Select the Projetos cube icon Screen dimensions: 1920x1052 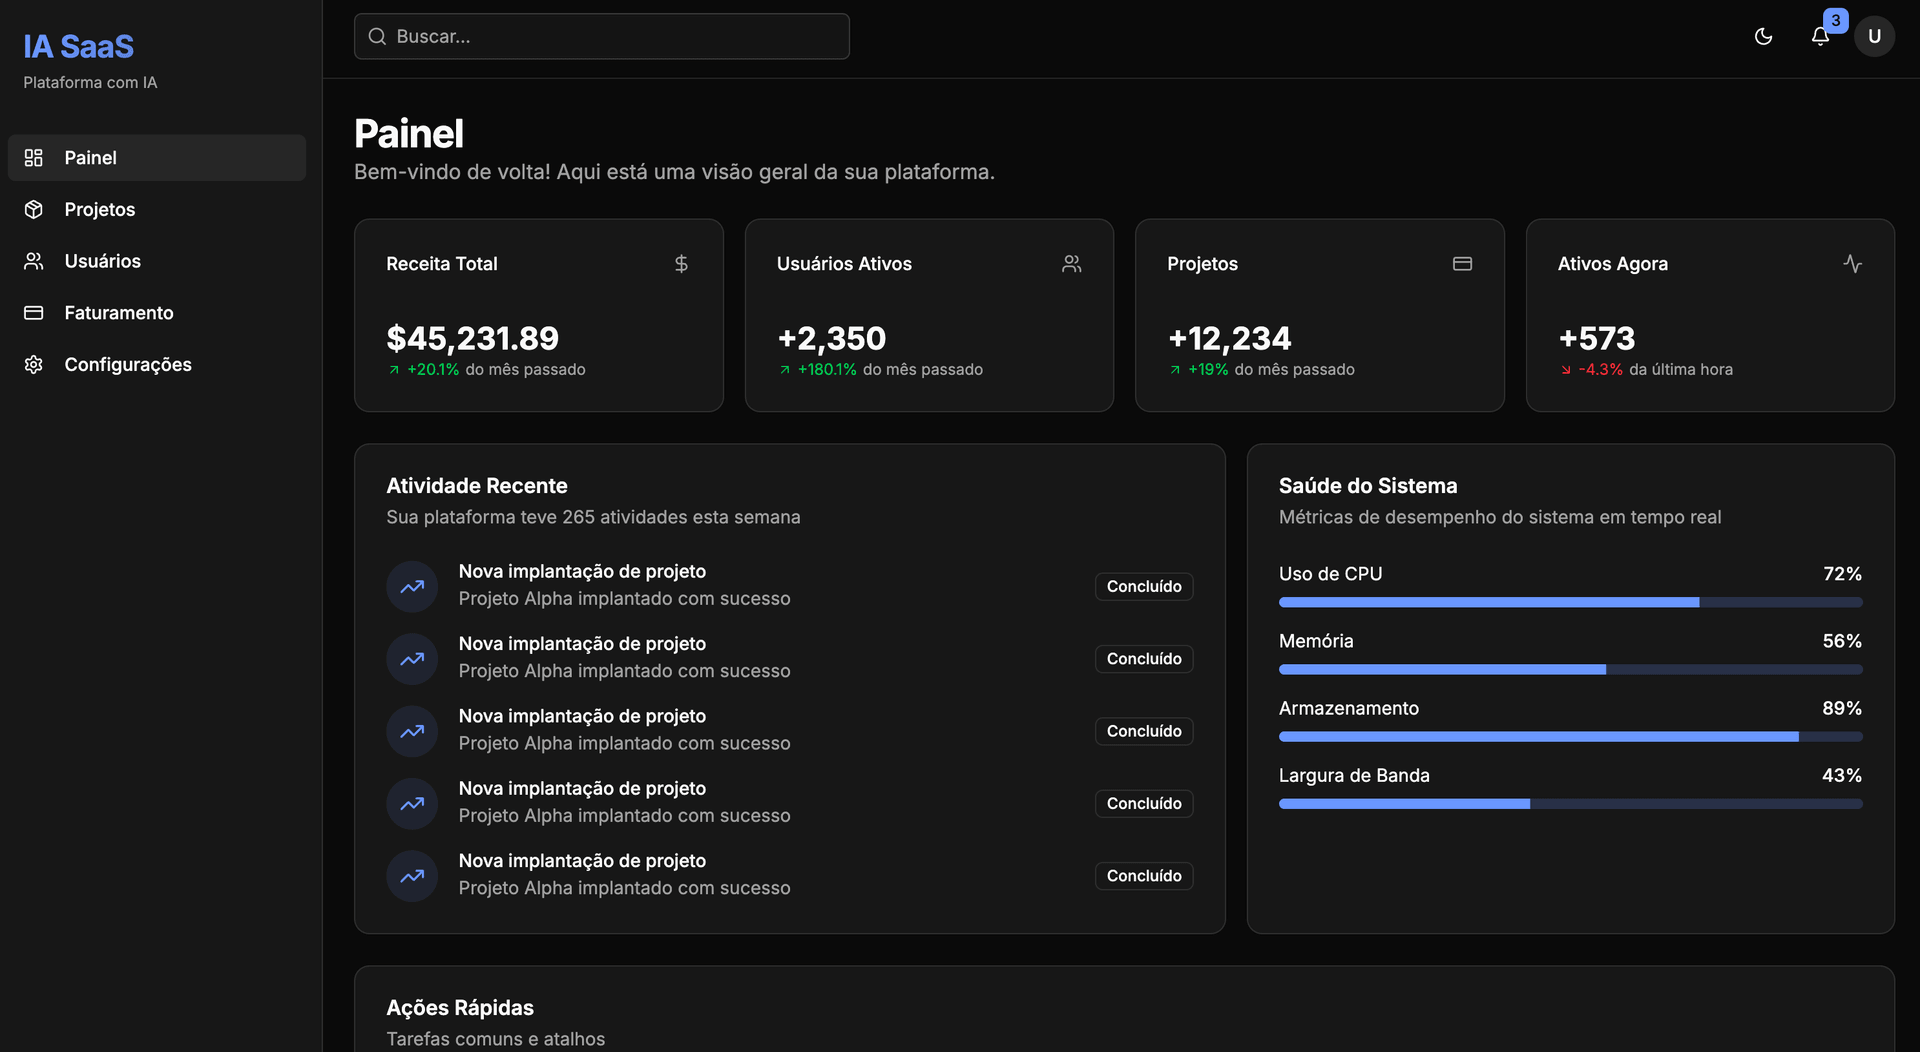click(34, 209)
